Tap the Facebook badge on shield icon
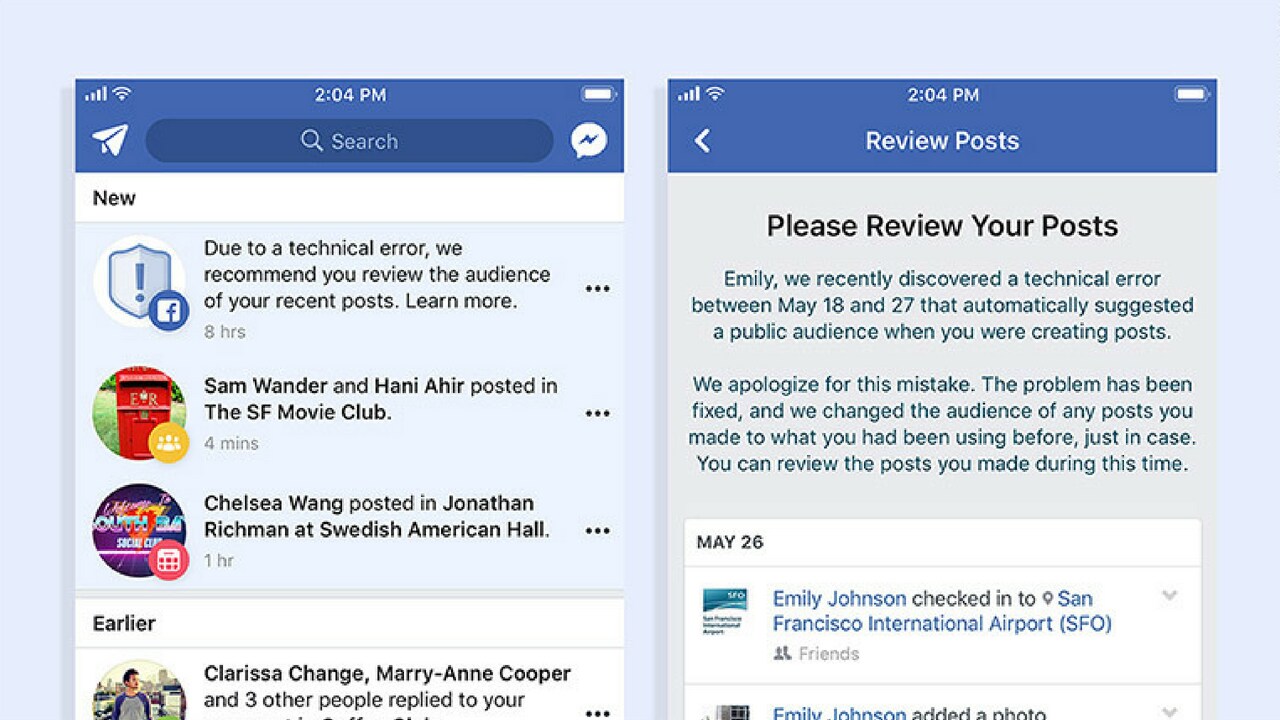Image resolution: width=1280 pixels, height=720 pixels. 169,312
